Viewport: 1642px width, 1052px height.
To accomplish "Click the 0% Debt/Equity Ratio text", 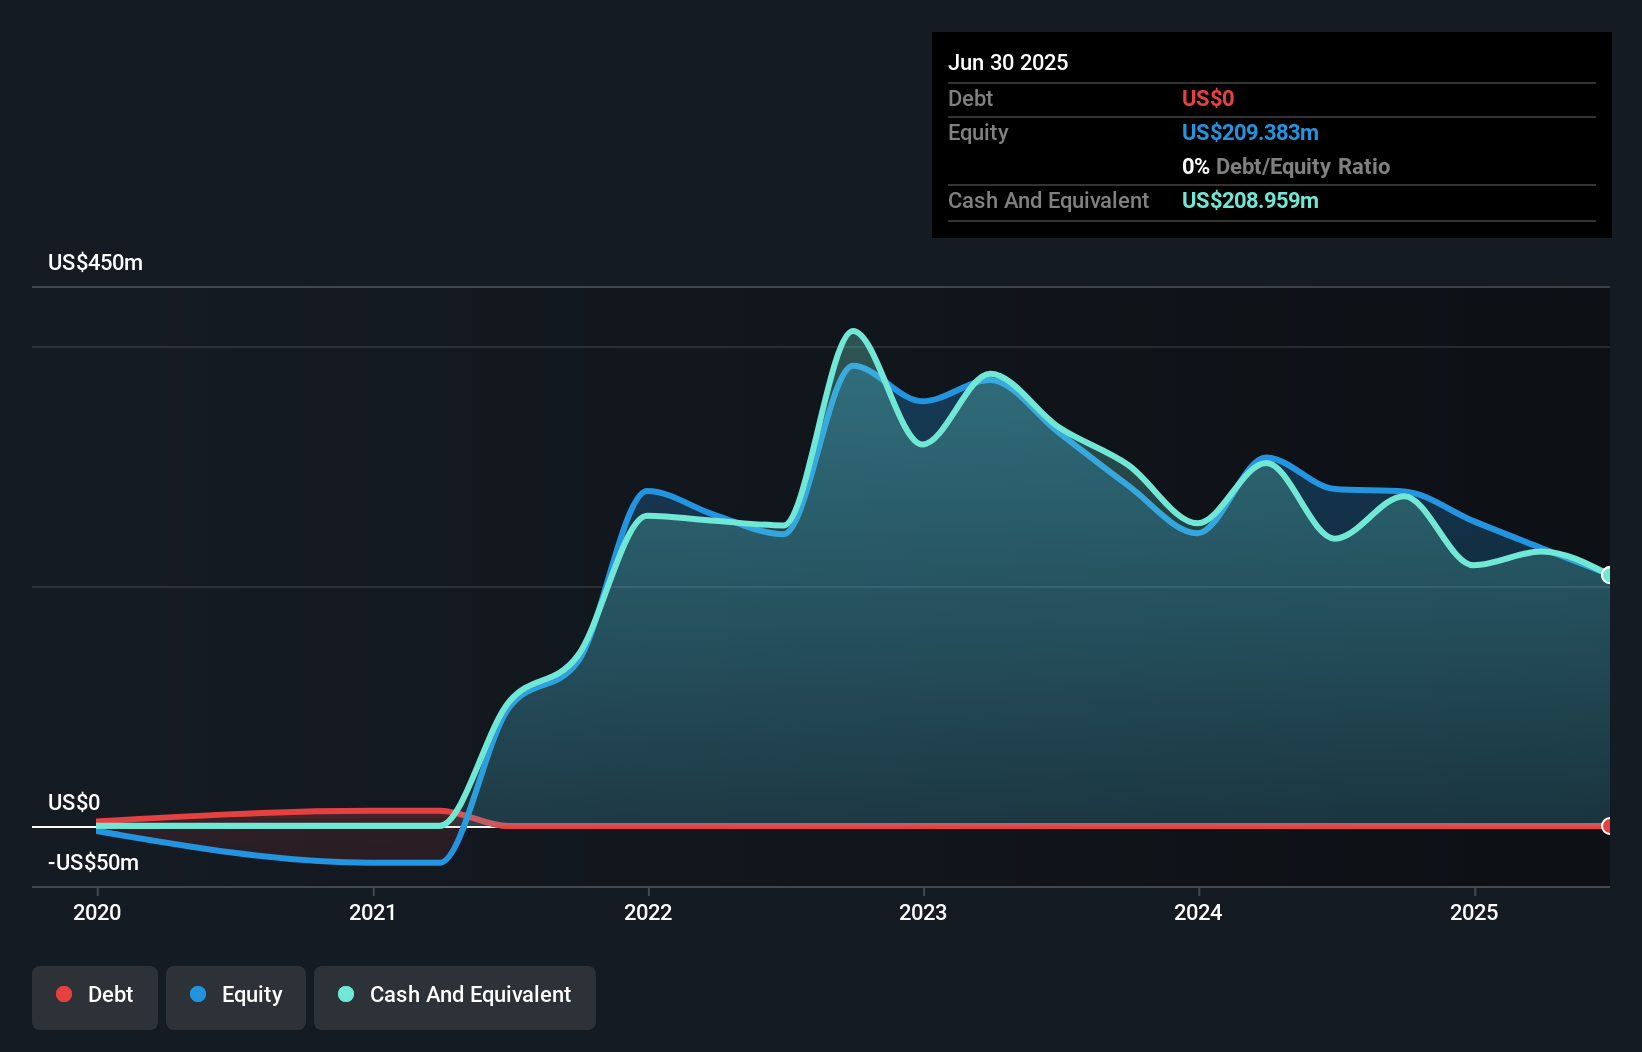I will [1286, 166].
